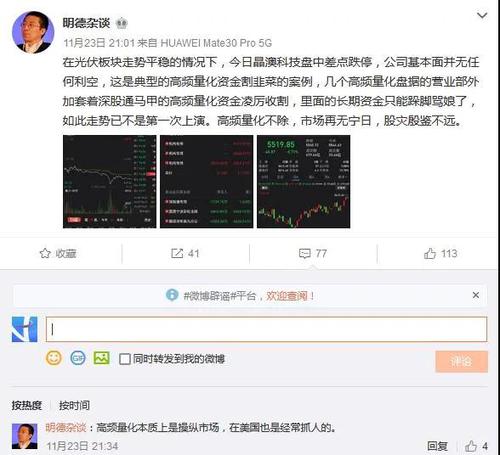The height and width of the screenshot is (455, 500).
Task: Open the emoji smiley picker
Action: [x=54, y=358]
